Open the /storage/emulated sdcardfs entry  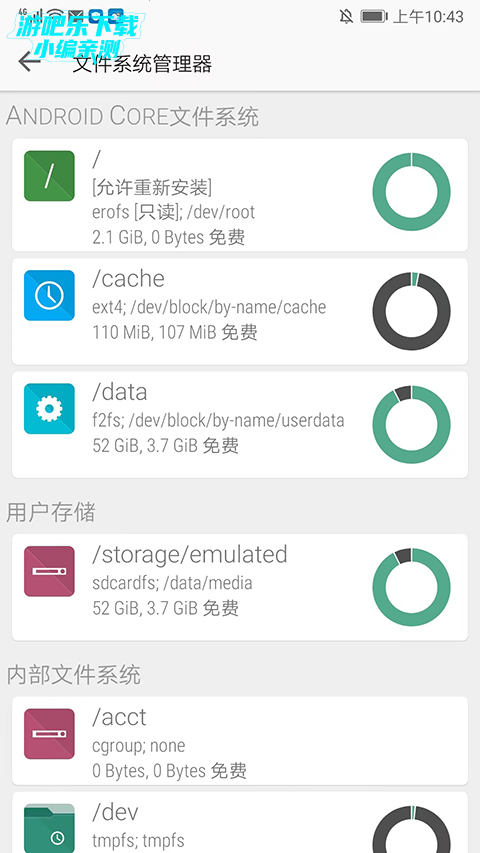click(240, 587)
